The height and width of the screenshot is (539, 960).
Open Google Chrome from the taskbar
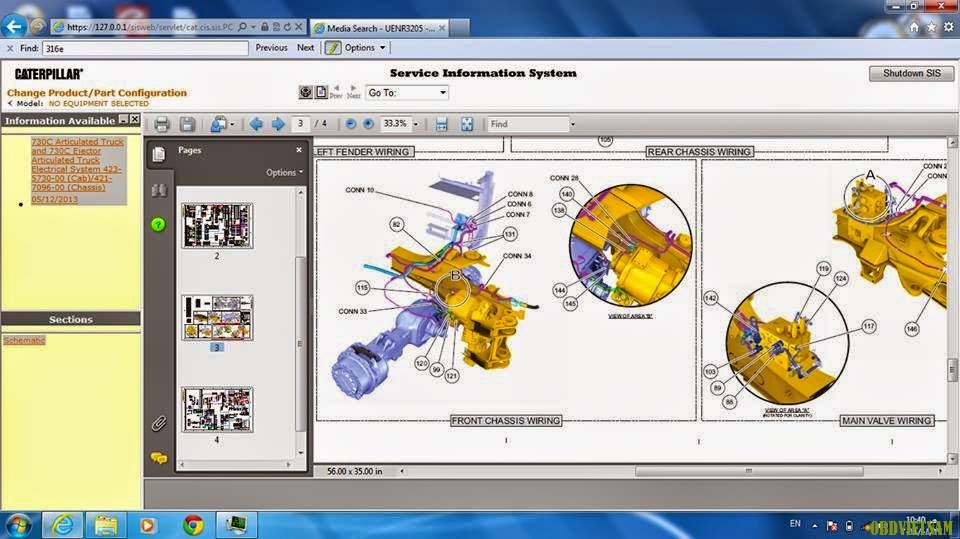193,524
